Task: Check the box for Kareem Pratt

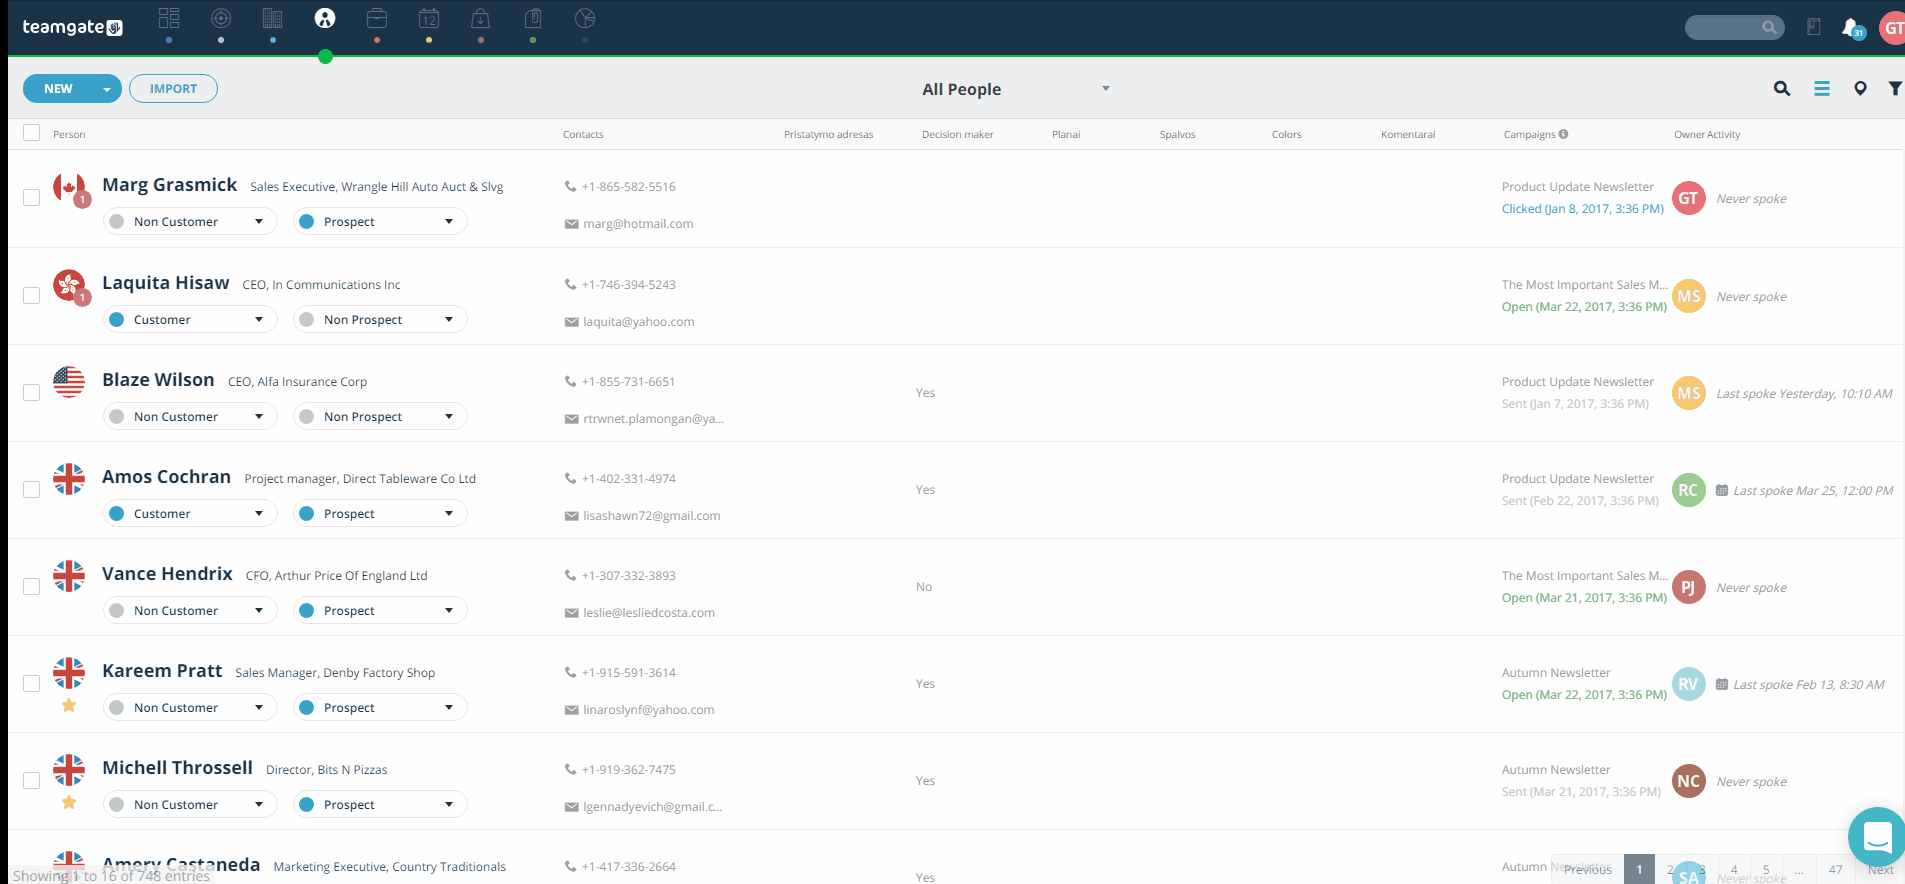Action: tap(32, 684)
